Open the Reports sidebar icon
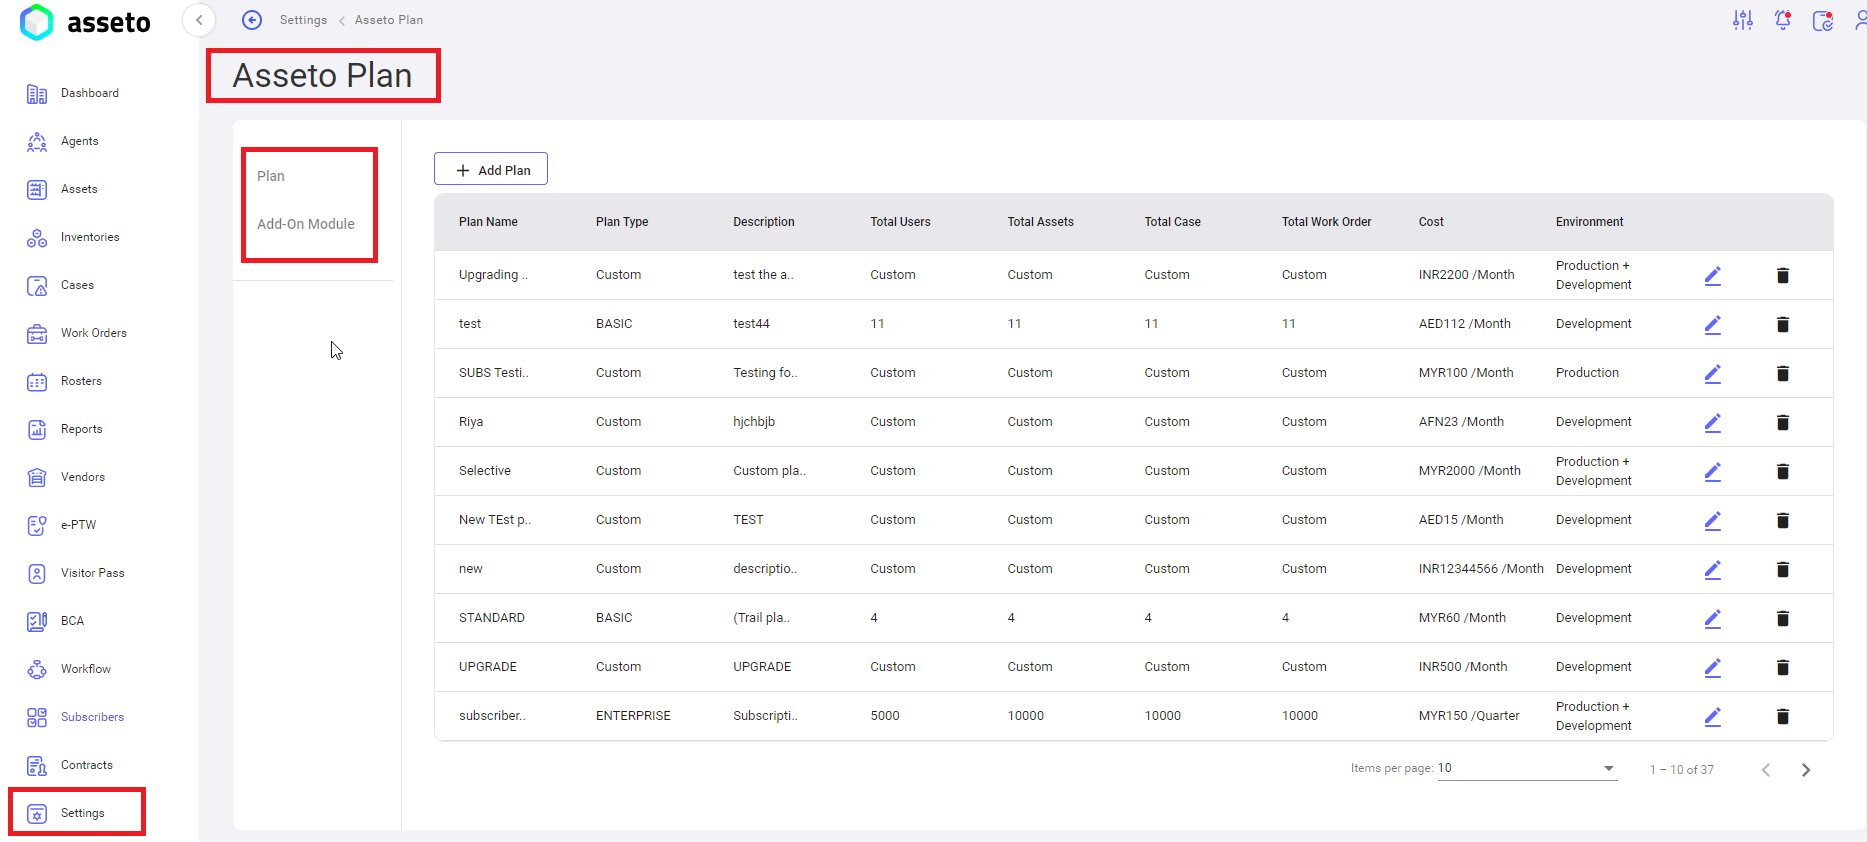The height and width of the screenshot is (842, 1867). point(37,429)
